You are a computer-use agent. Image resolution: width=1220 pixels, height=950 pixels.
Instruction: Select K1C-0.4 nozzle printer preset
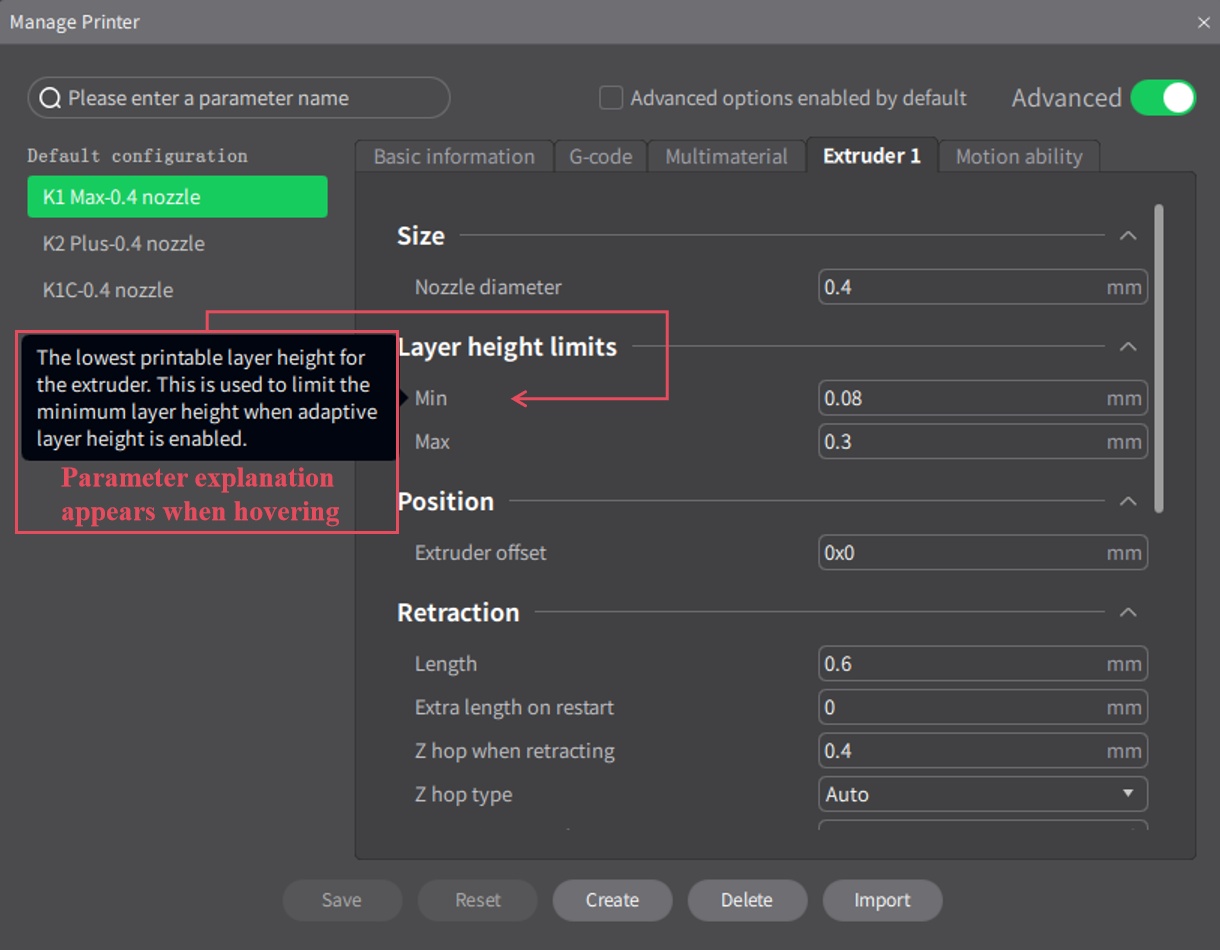pos(108,290)
